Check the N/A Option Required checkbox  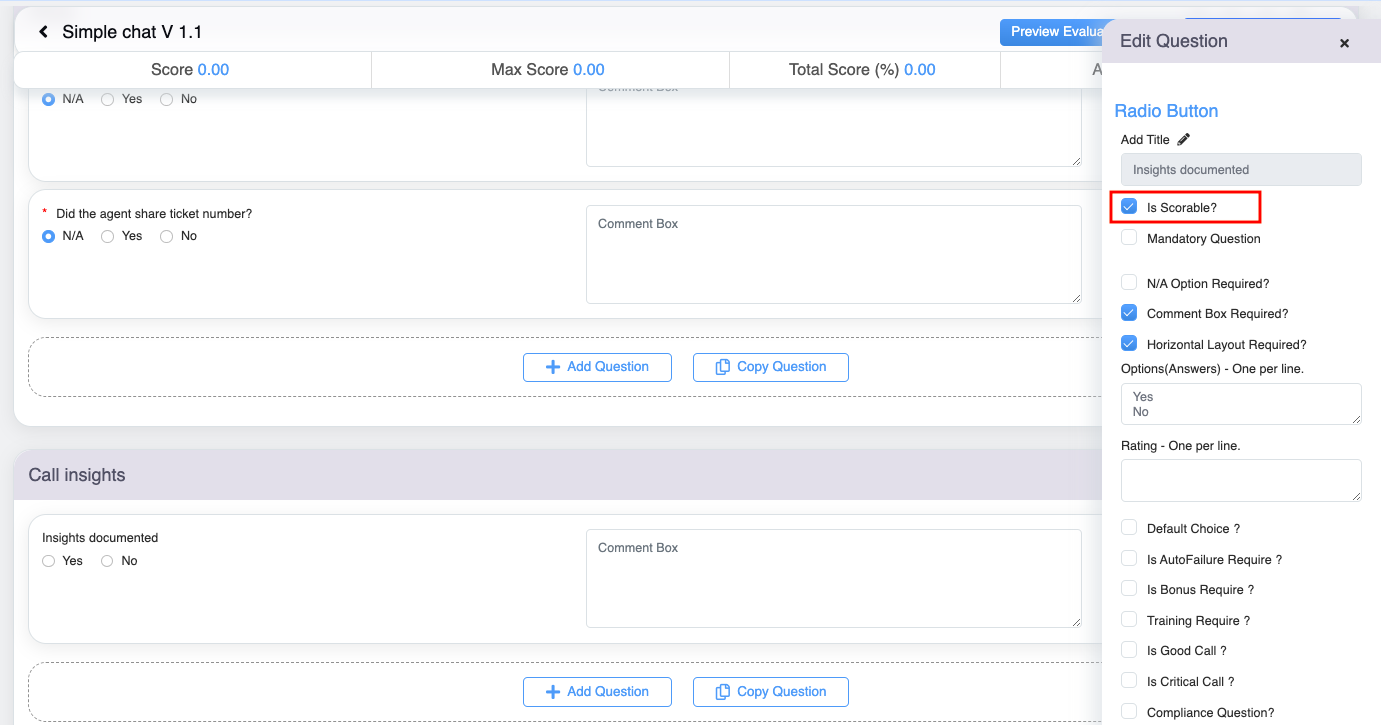tap(1129, 283)
